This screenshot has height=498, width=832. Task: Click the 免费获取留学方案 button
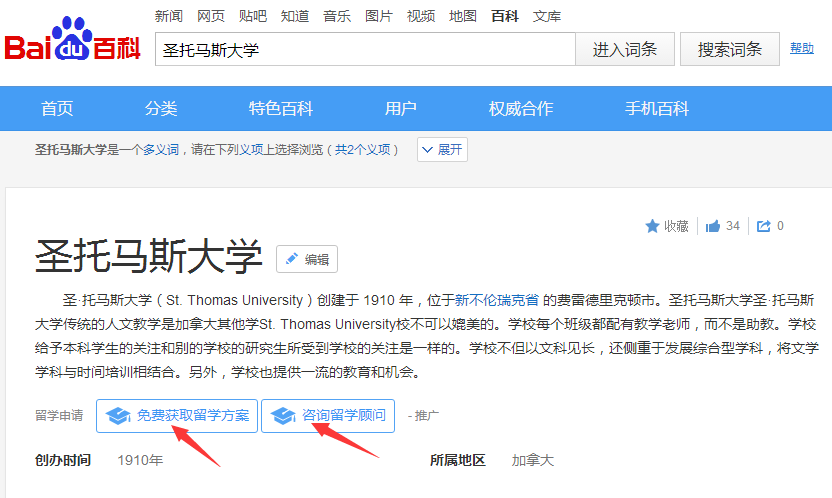click(x=177, y=416)
